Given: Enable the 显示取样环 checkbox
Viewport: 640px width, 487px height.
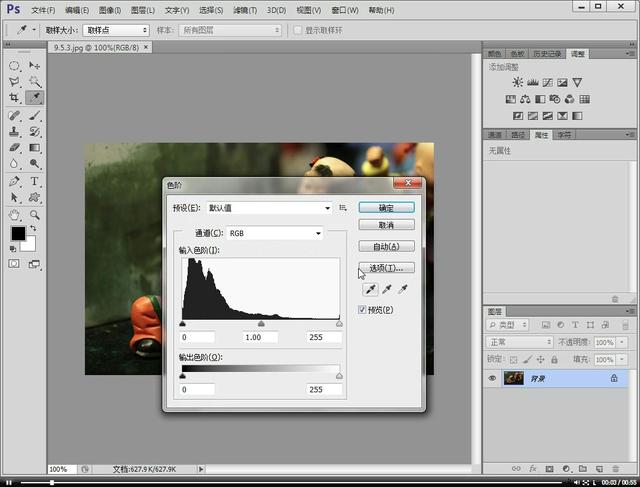Looking at the screenshot, I should 298,30.
